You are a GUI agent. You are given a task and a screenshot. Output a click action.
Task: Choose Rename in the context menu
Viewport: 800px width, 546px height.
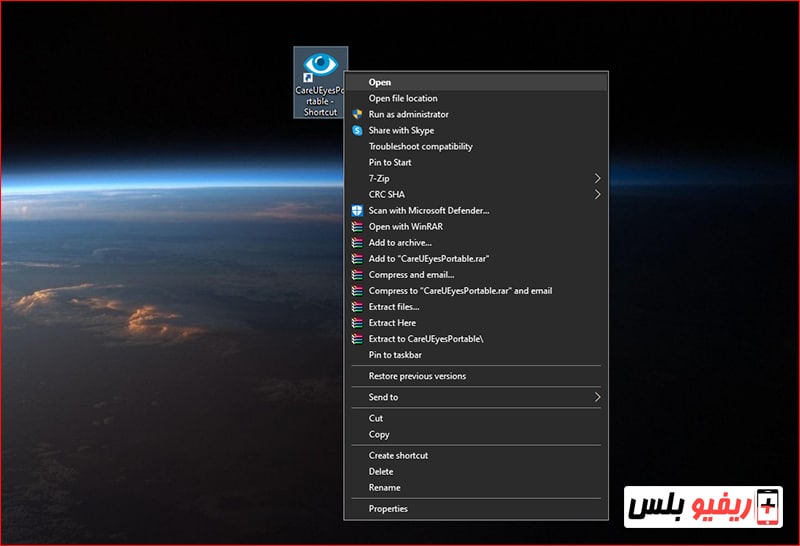pos(384,487)
